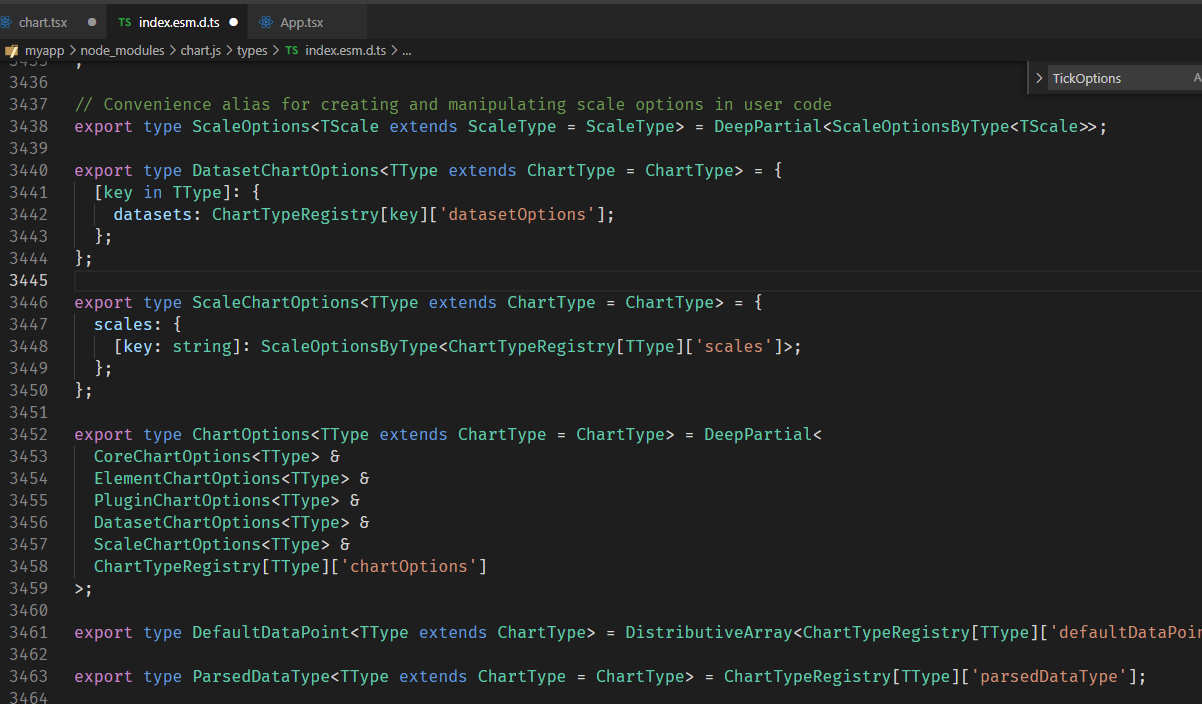Image resolution: width=1202 pixels, height=704 pixels.
Task: Click the 'scales' string literal on line 3448
Action: (733, 346)
